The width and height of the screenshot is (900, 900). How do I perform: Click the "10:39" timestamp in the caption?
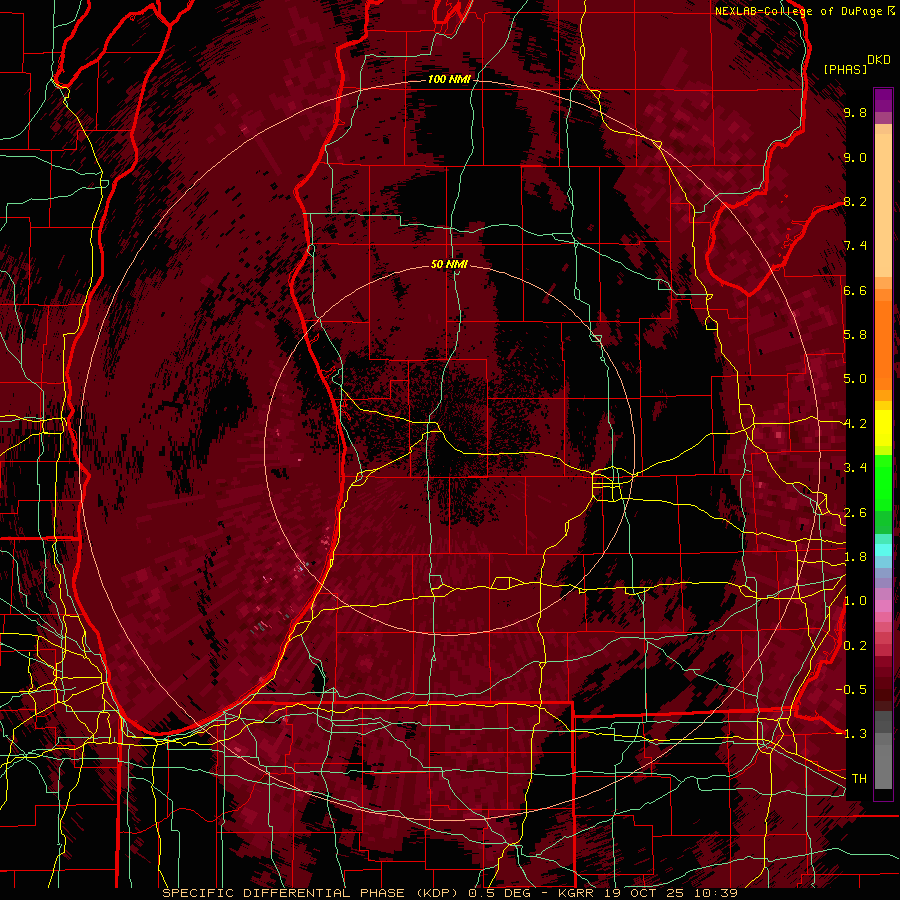point(717,893)
